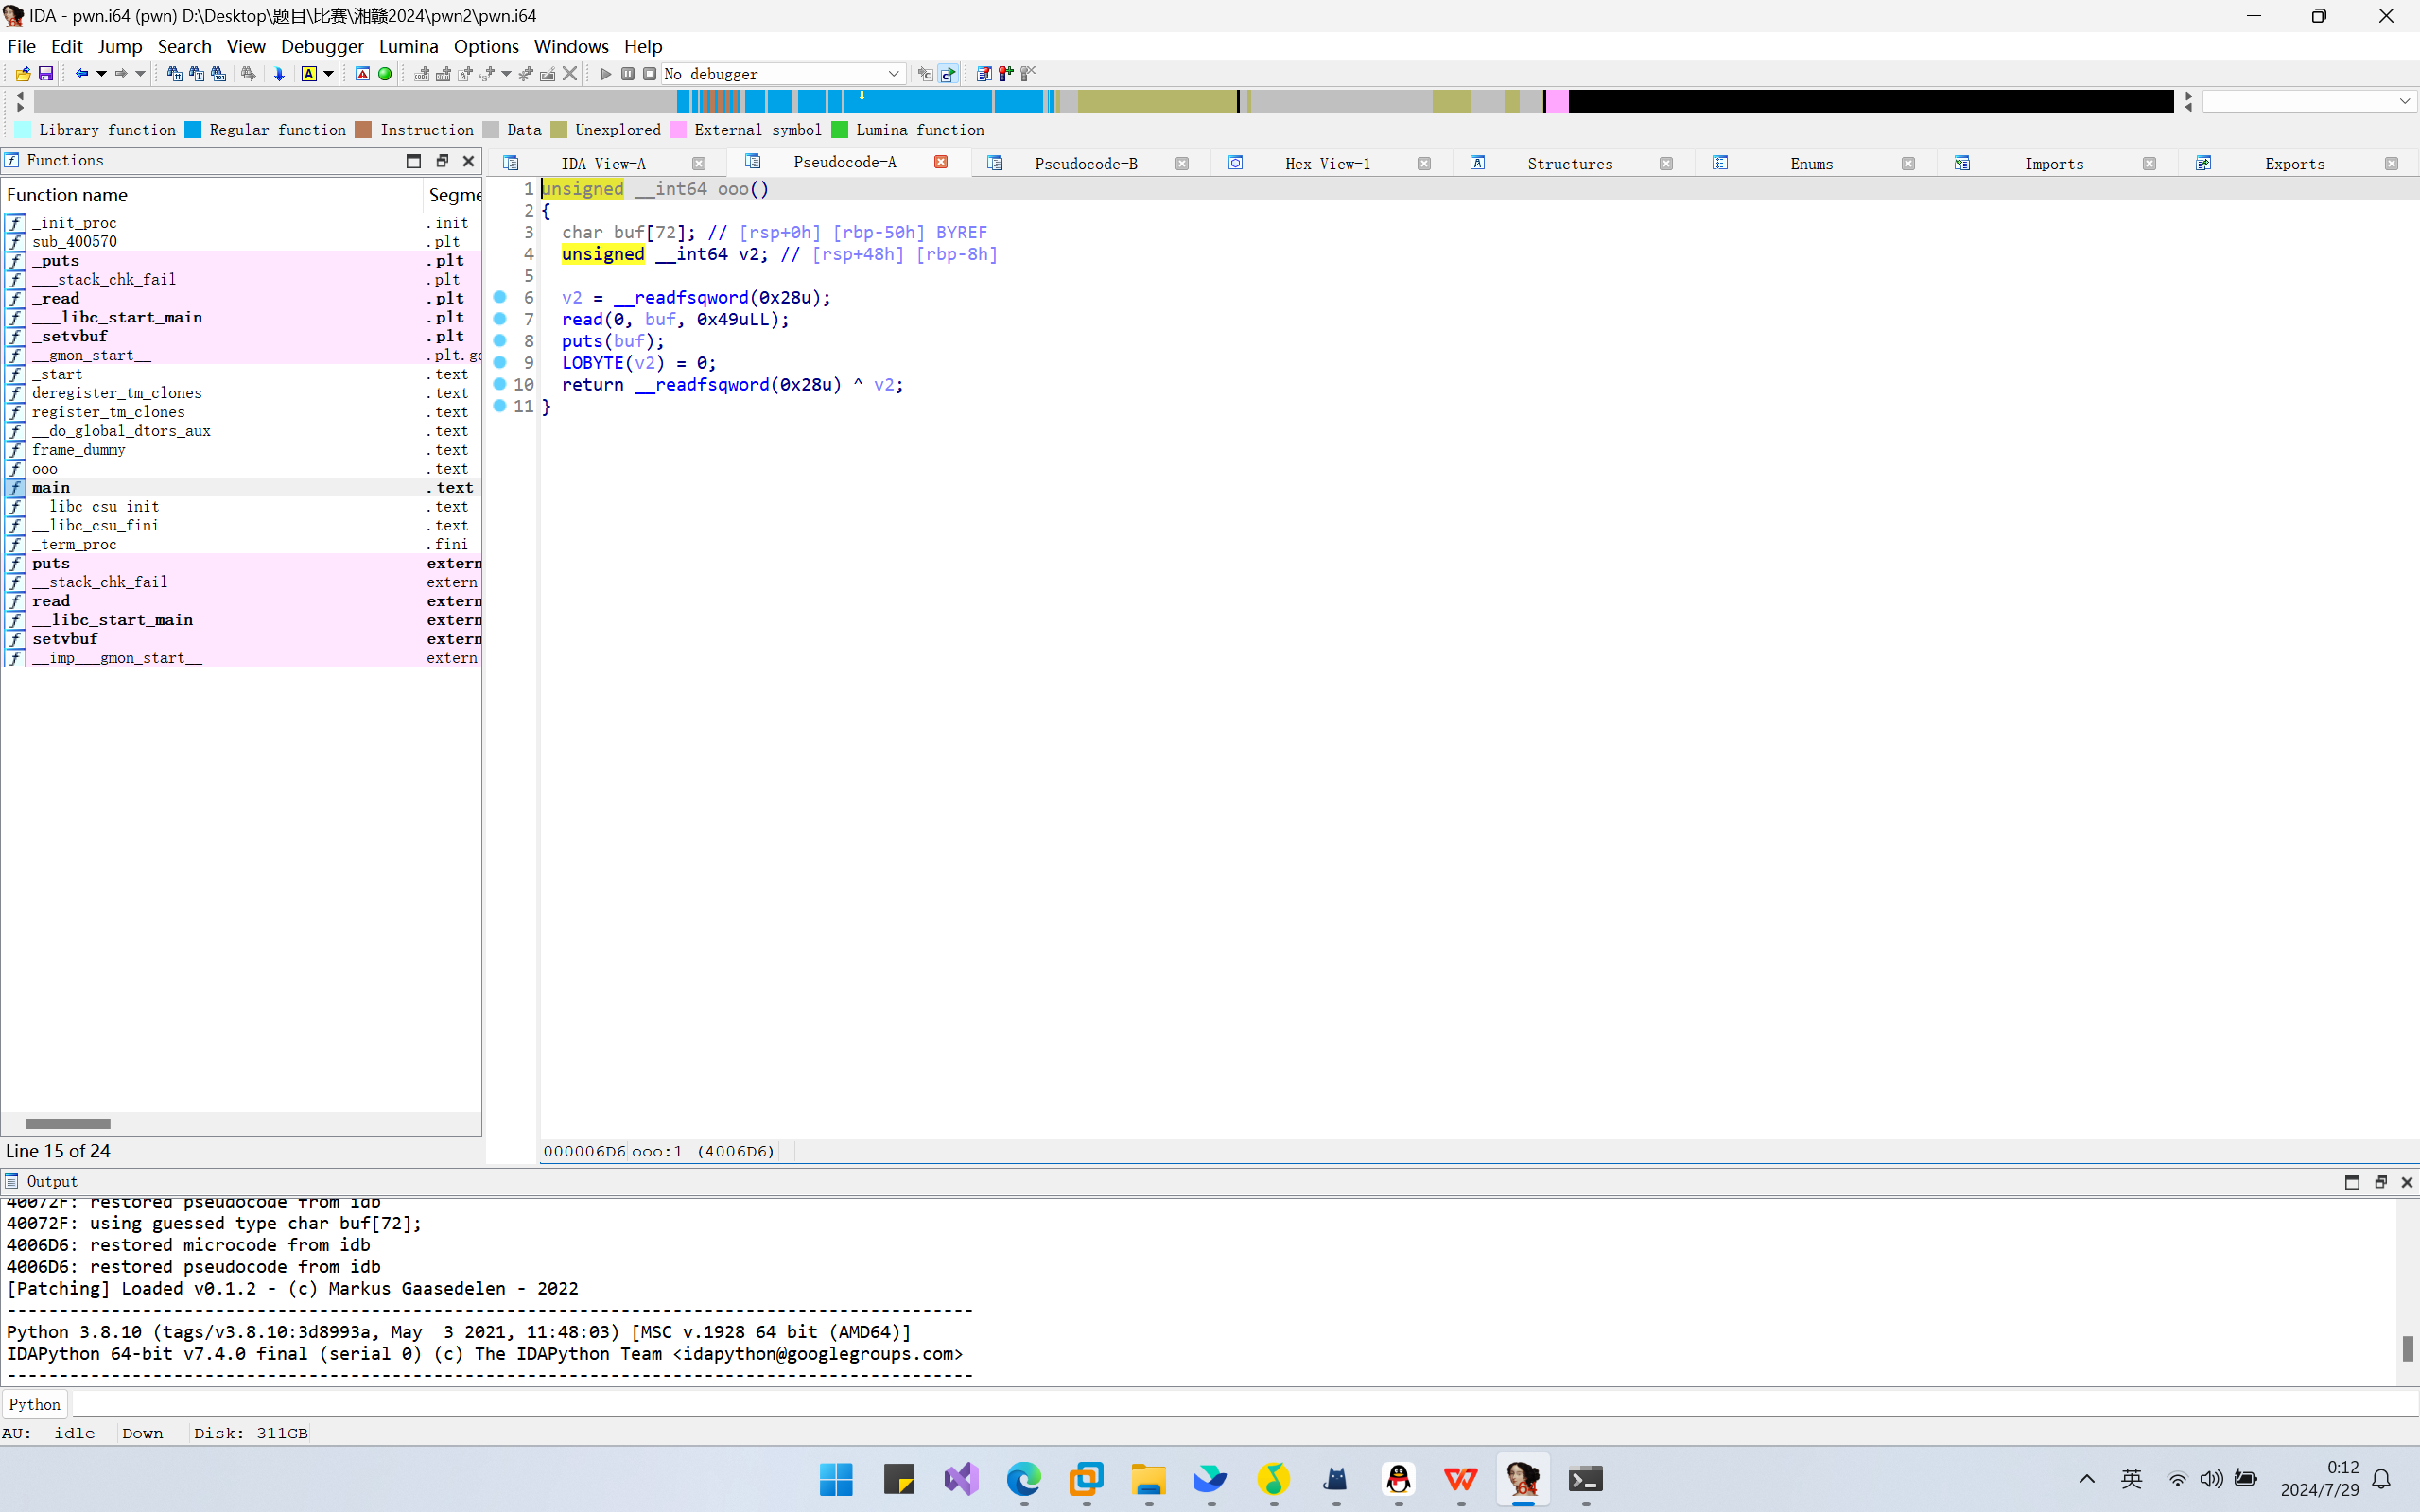Image resolution: width=2420 pixels, height=1512 pixels.
Task: Switch to the Hex View-1 tab
Action: coord(1327,164)
